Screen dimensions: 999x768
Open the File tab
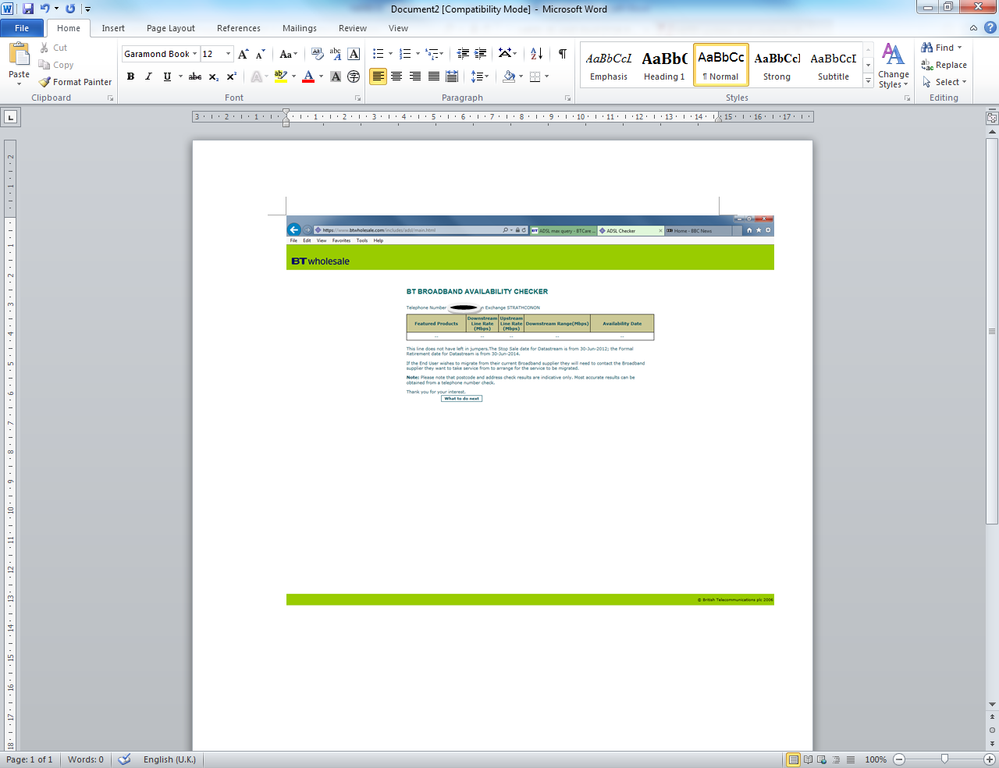(22, 28)
